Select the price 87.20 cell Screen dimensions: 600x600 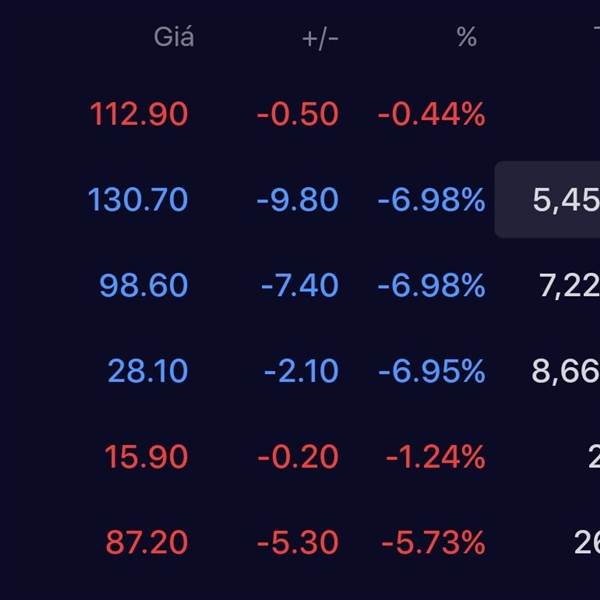[x=146, y=543]
